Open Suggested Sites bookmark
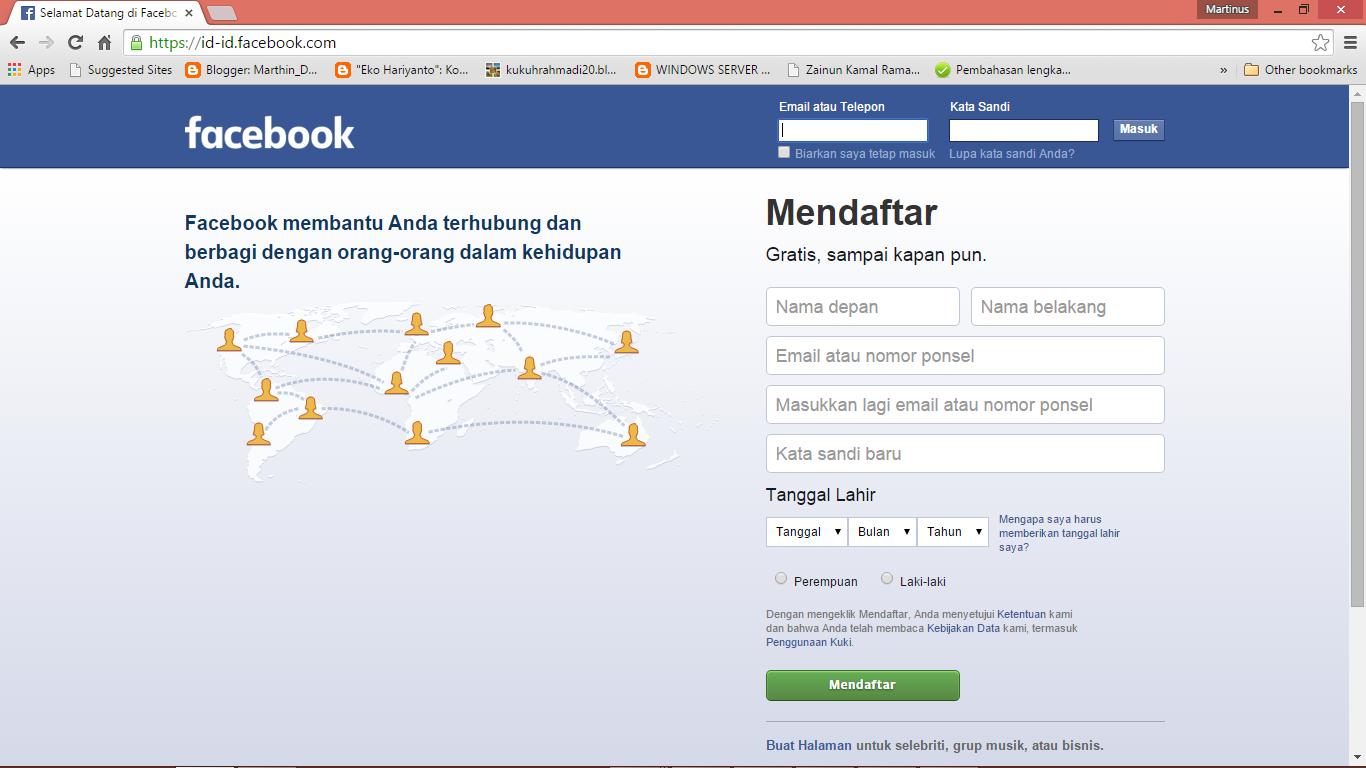Image resolution: width=1366 pixels, height=768 pixels. pyautogui.click(x=120, y=70)
